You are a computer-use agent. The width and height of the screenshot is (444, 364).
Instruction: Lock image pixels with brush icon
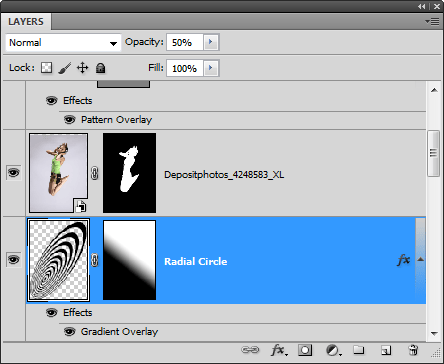point(64,68)
